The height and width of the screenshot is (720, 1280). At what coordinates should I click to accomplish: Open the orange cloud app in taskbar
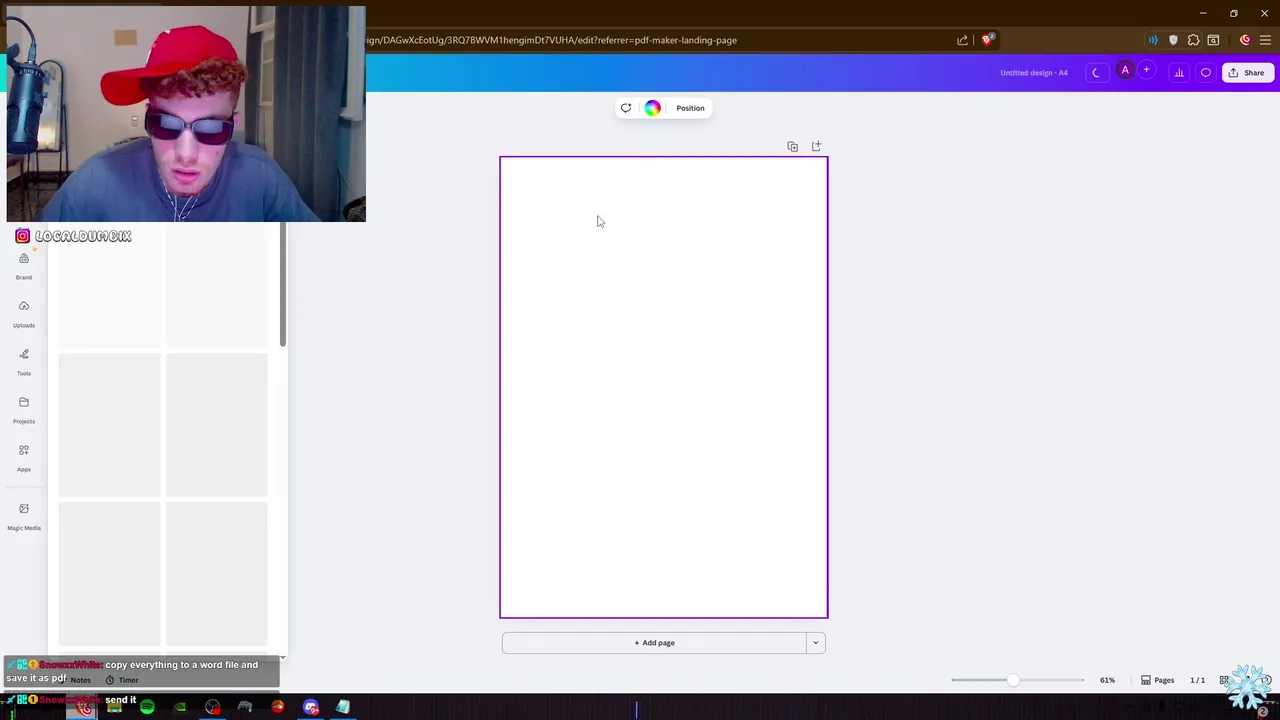278,708
